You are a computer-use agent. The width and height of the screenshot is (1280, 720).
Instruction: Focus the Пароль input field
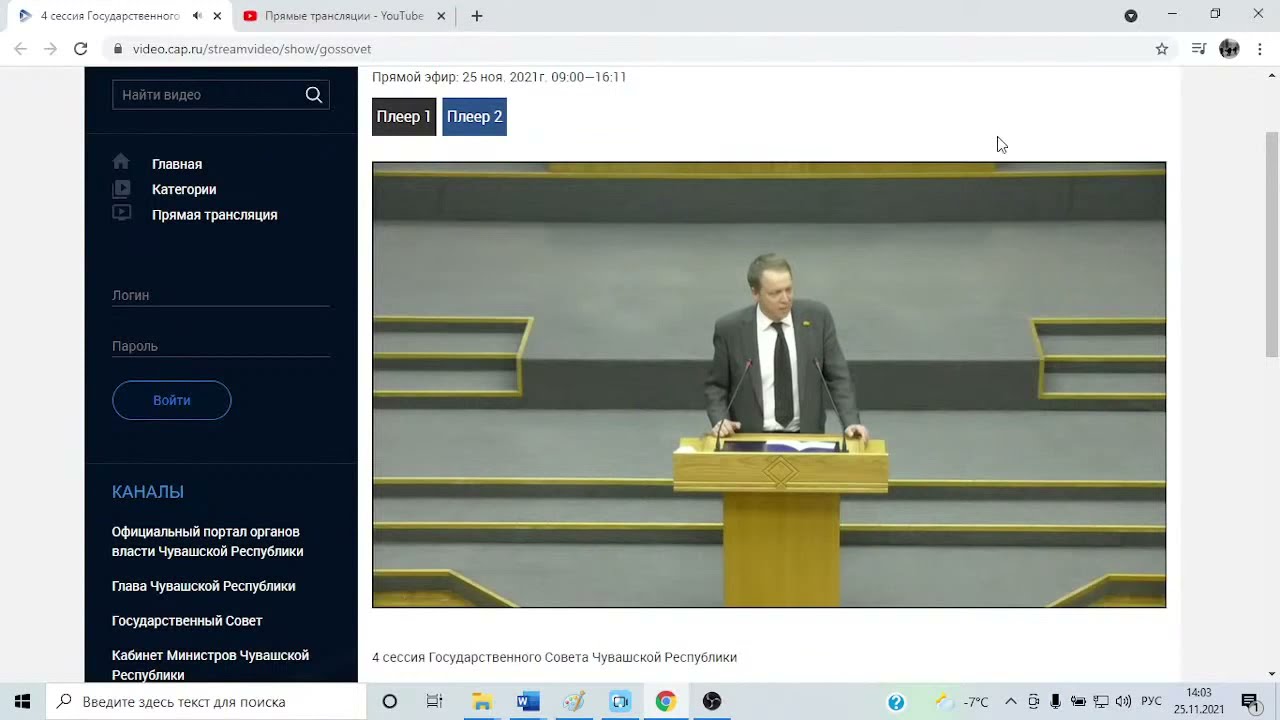point(221,346)
